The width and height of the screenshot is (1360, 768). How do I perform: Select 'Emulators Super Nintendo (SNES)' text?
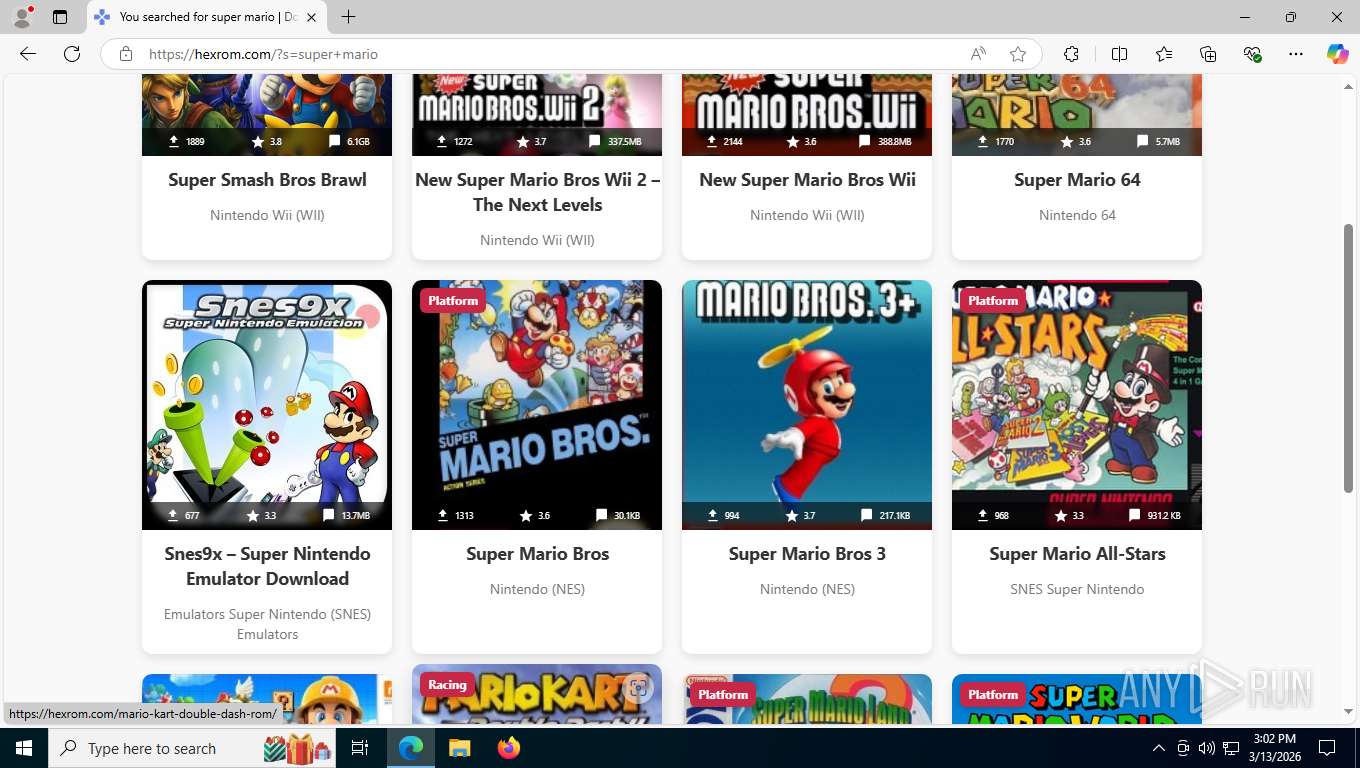tap(267, 614)
